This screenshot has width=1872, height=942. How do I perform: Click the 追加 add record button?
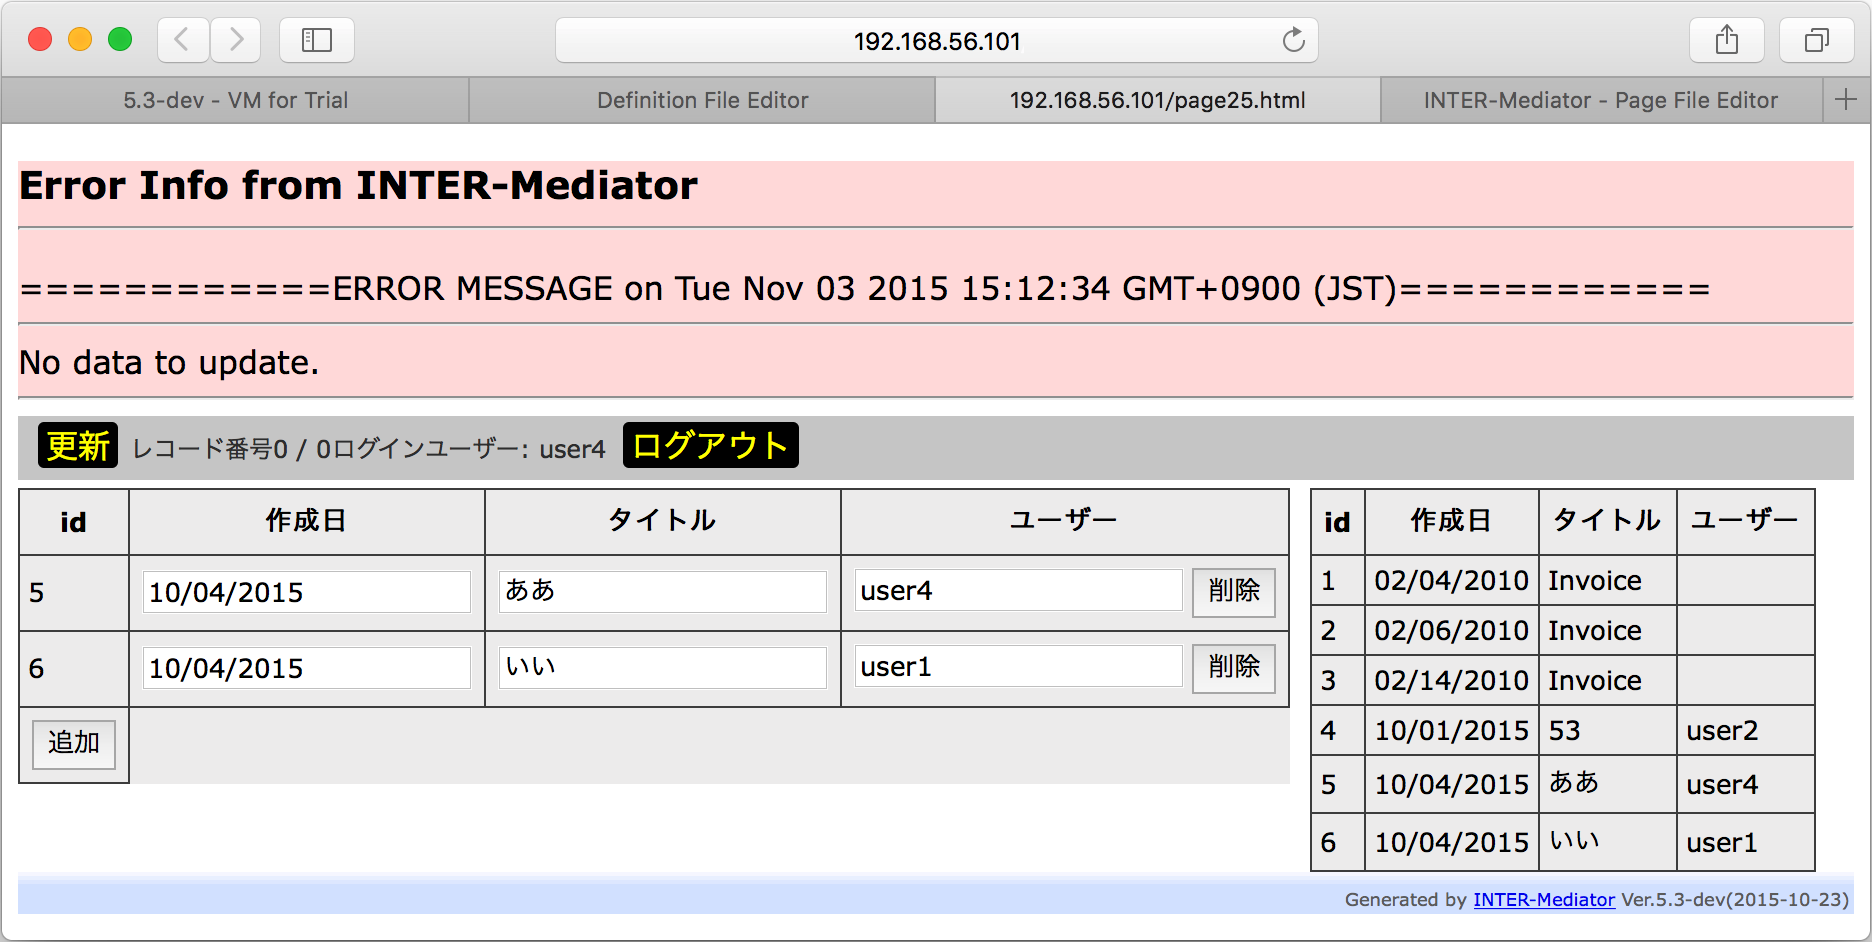coord(74,744)
